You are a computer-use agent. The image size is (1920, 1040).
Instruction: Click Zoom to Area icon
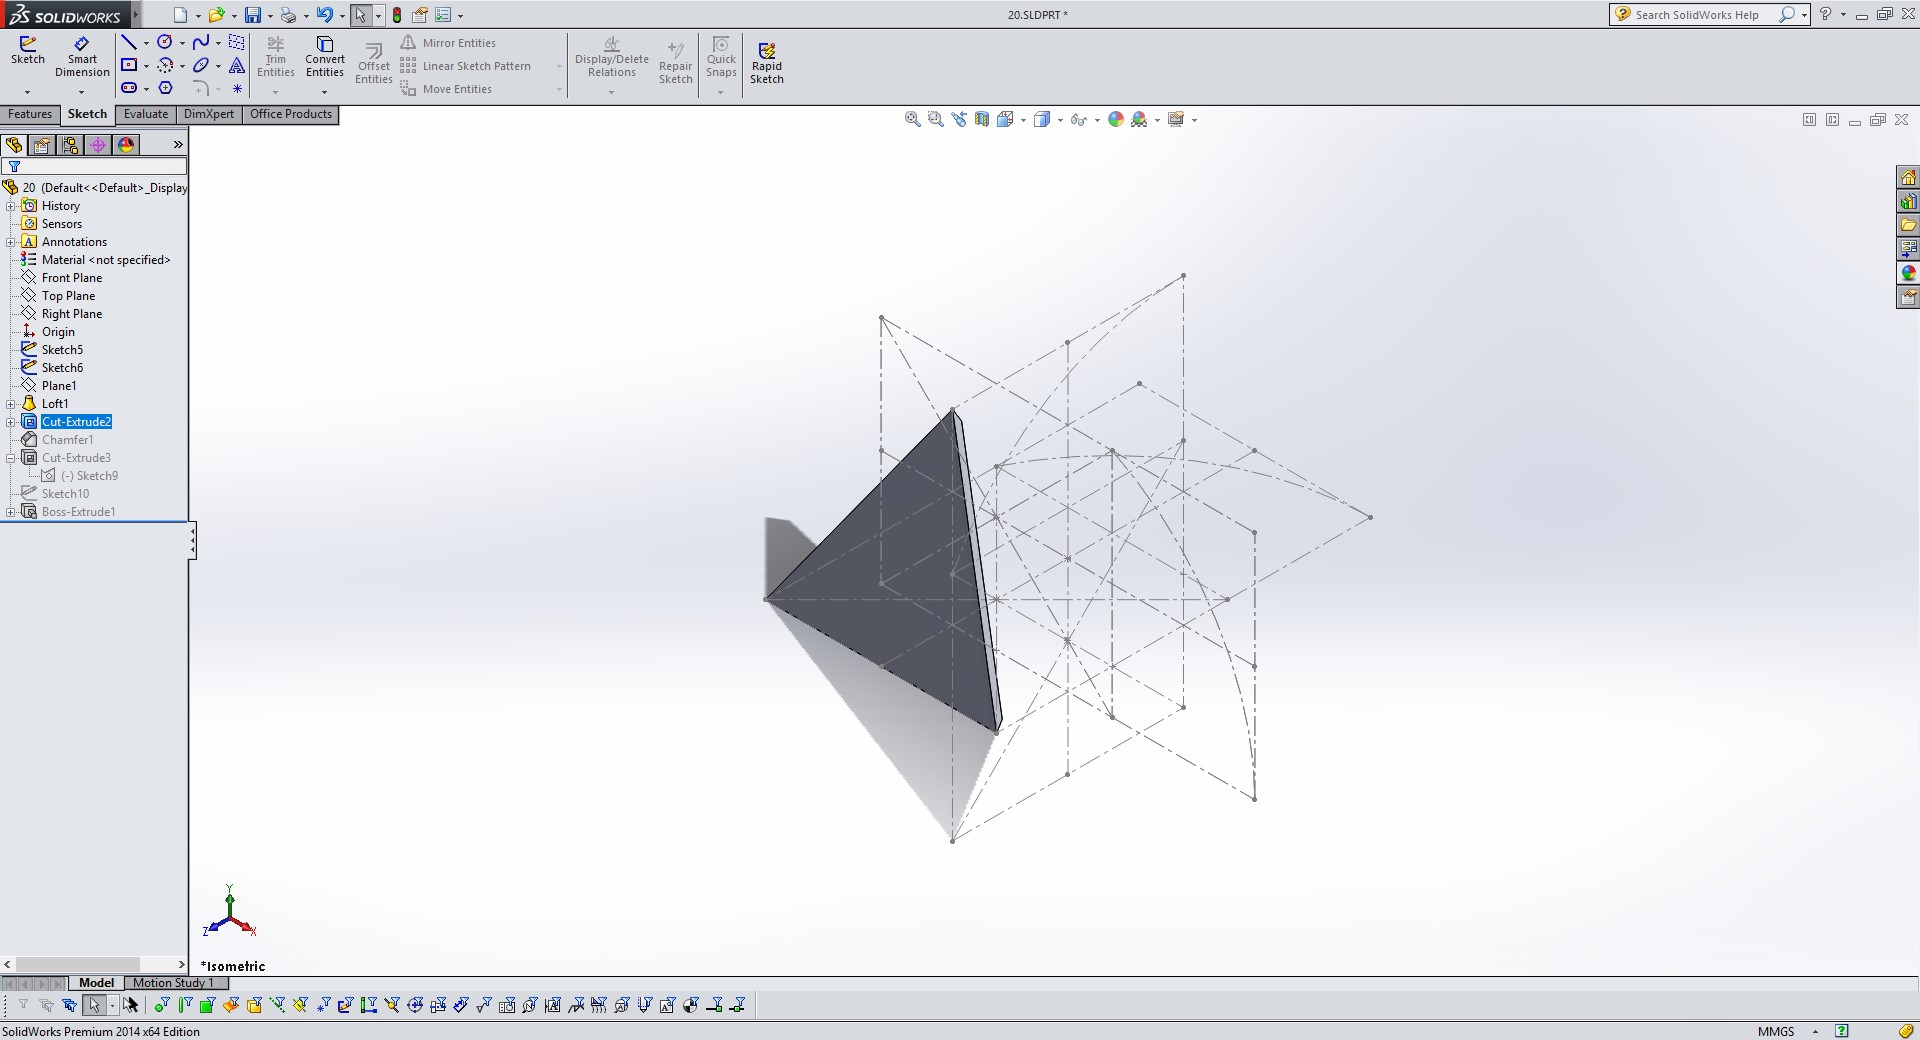click(936, 119)
